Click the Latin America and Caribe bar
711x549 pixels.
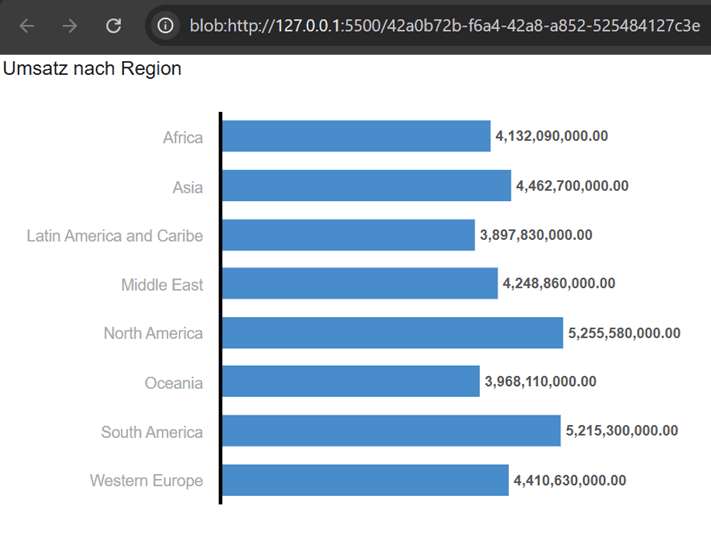pyautogui.click(x=347, y=235)
